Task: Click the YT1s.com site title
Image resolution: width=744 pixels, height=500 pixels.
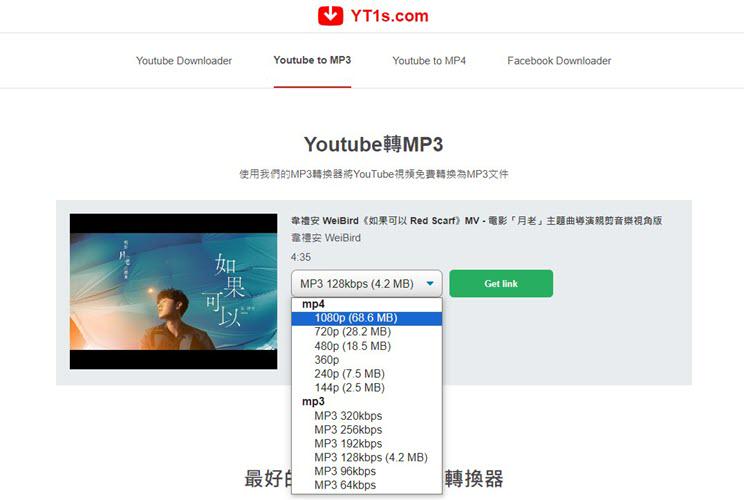Action: [389, 16]
